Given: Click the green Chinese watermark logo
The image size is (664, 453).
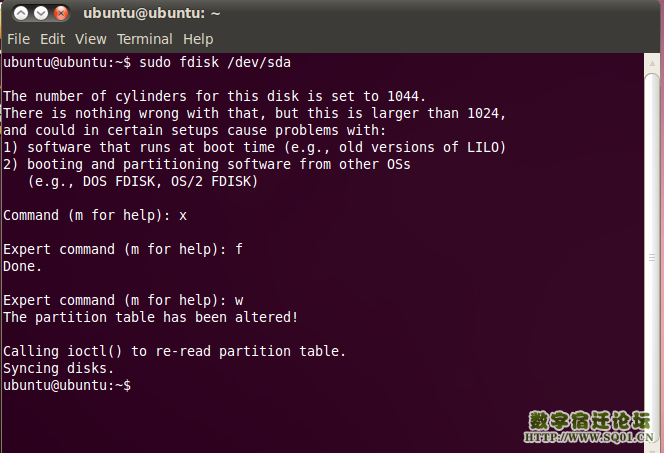Looking at the screenshot, I should pos(589,420).
